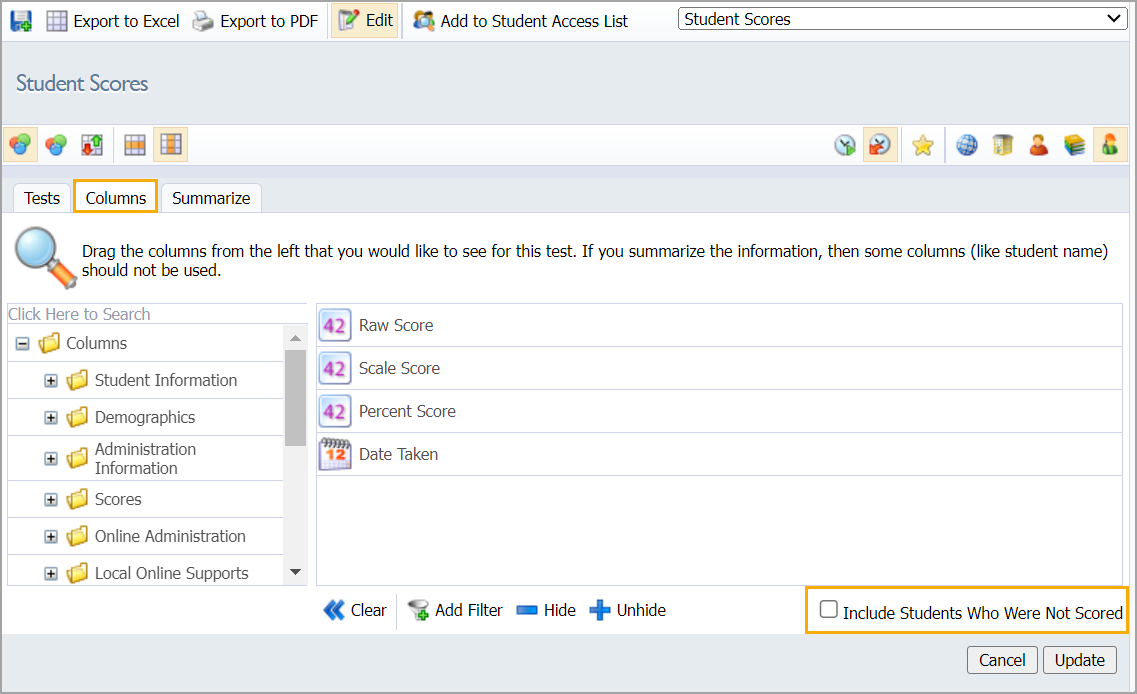Click the globe icon in toolbar
Viewport: 1137px width, 694px height.
click(967, 146)
